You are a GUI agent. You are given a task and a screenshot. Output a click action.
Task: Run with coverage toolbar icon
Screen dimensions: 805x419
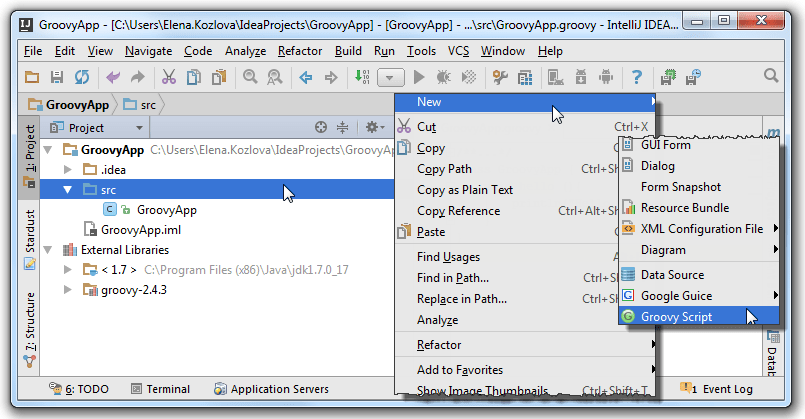pyautogui.click(x=469, y=78)
